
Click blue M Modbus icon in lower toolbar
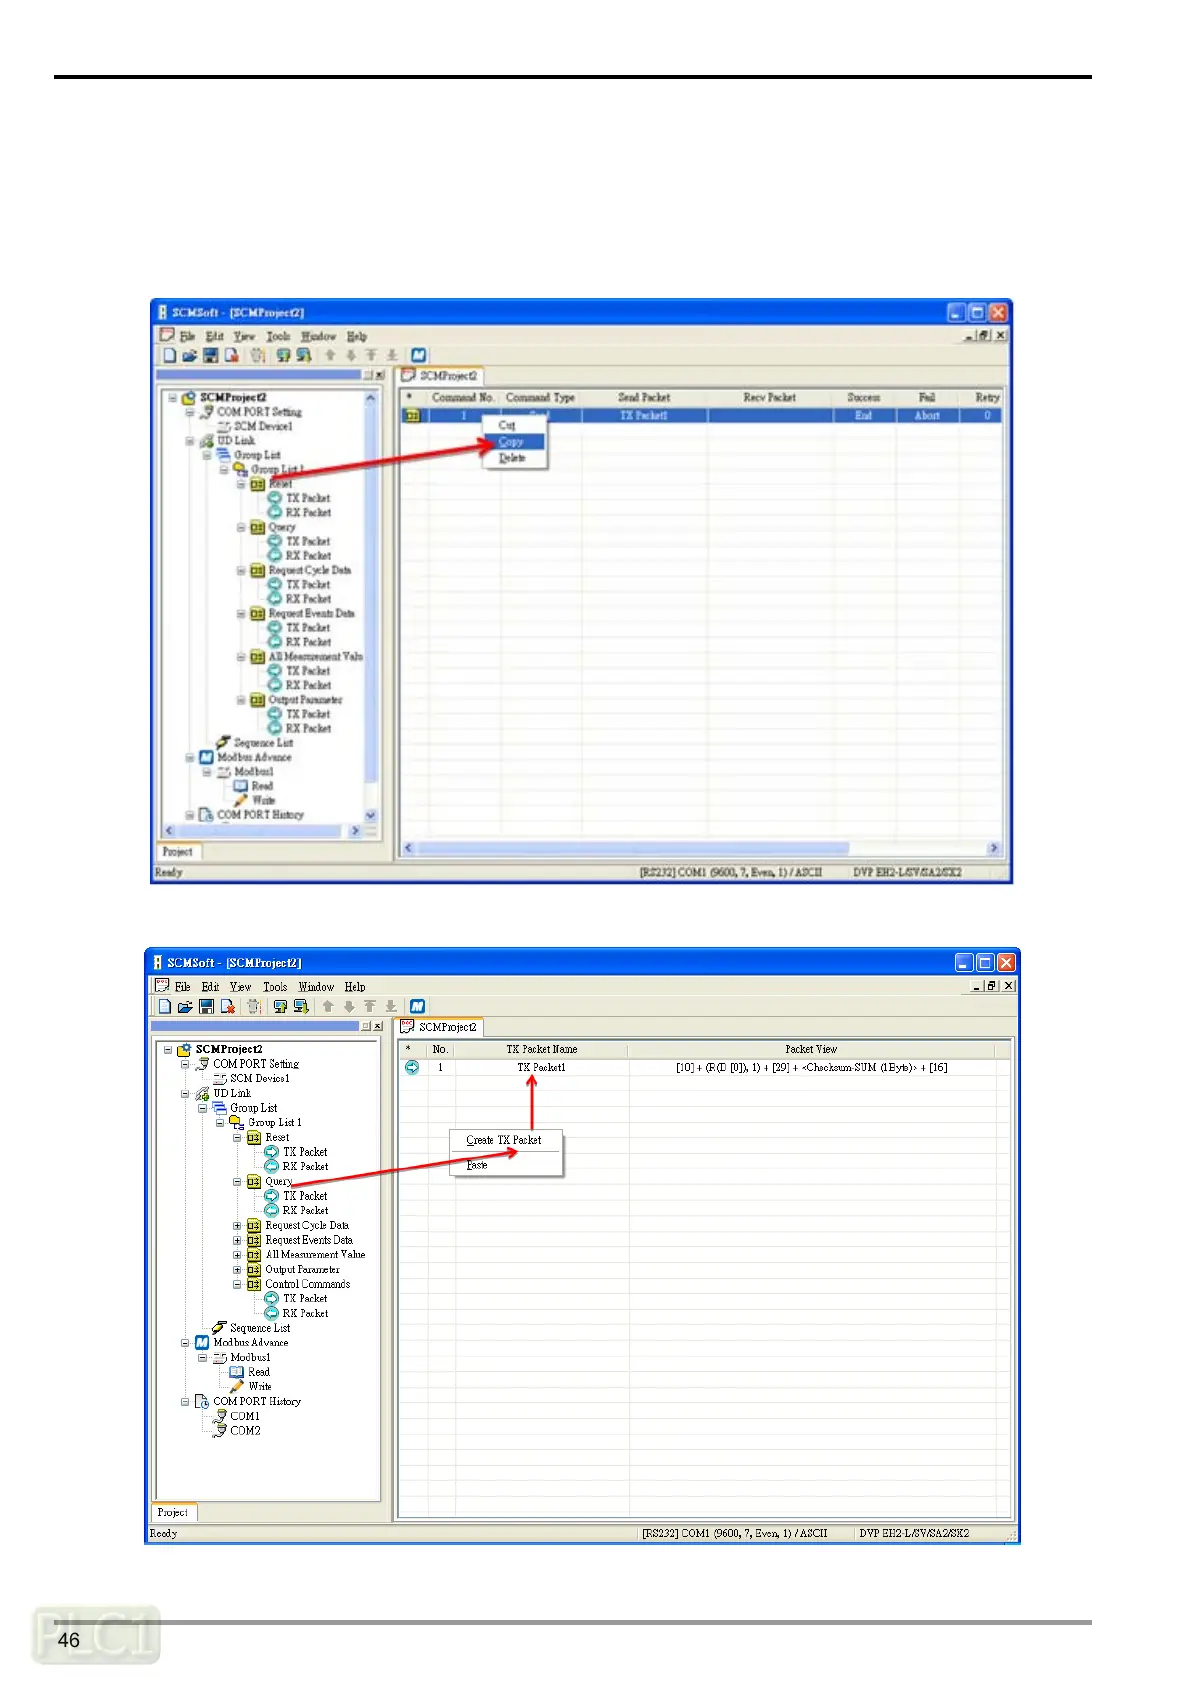(x=417, y=1006)
